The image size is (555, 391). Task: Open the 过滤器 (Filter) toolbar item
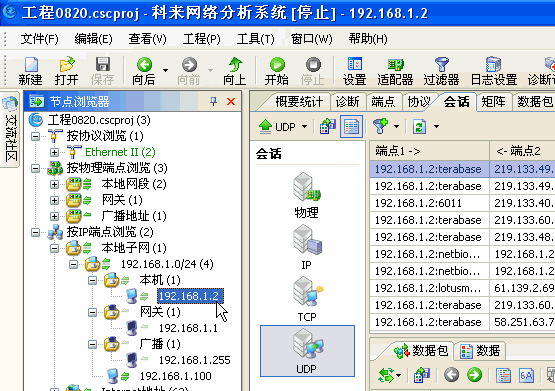pos(441,71)
